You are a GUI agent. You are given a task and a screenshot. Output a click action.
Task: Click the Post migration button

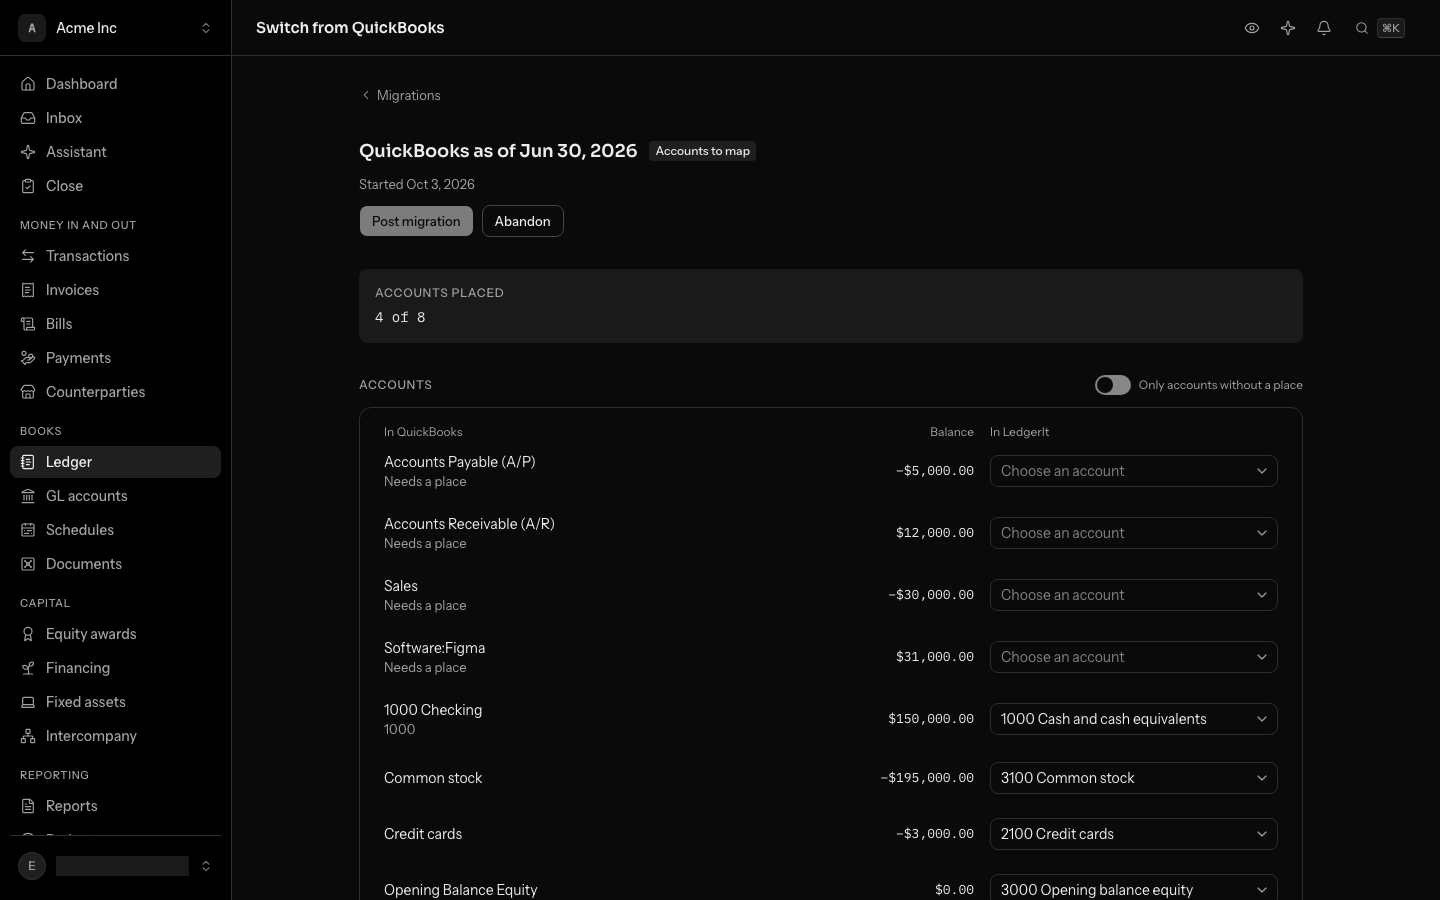point(416,221)
